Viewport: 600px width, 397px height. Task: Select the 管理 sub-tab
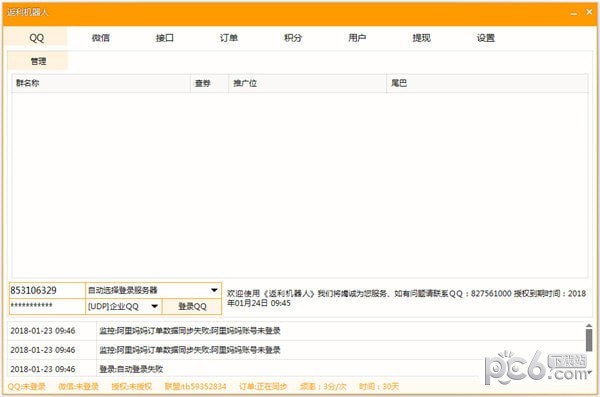point(38,61)
